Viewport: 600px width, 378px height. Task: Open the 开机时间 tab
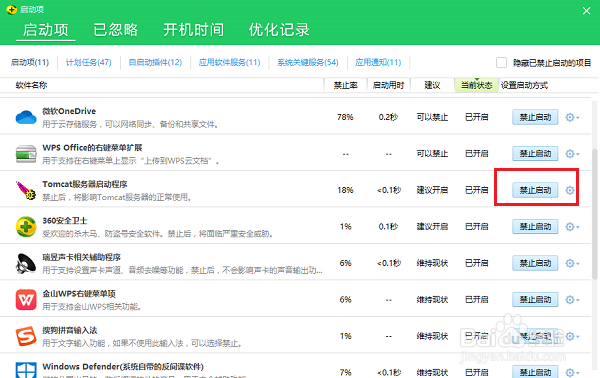pos(194,30)
